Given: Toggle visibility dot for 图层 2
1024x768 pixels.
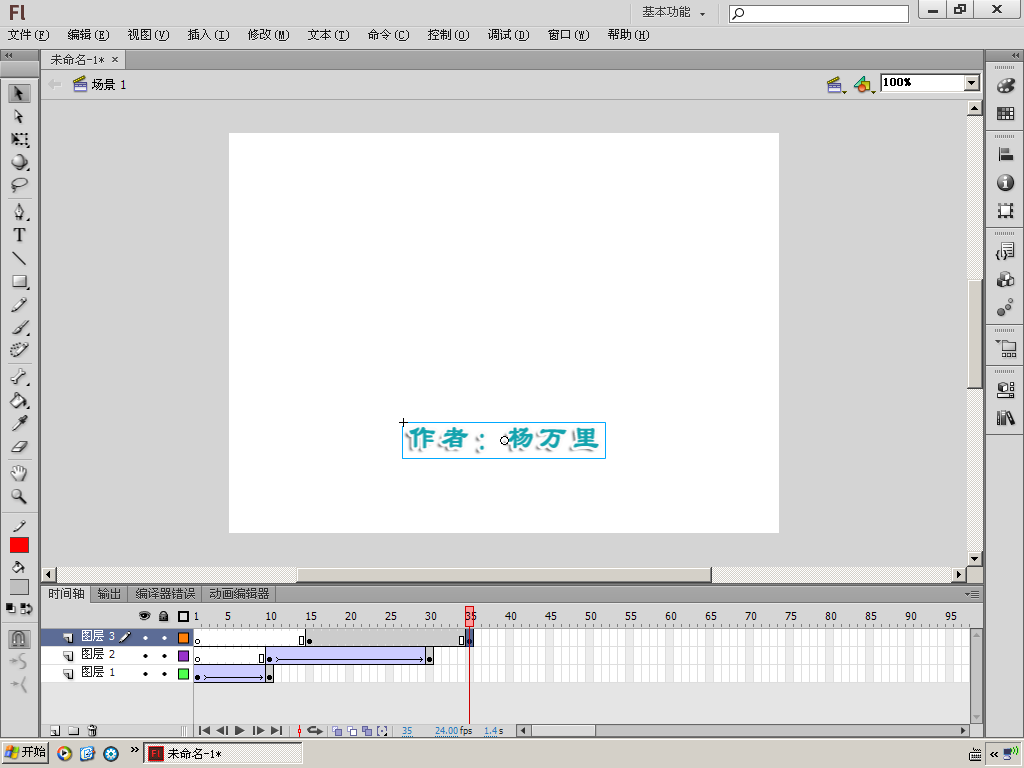Looking at the screenshot, I should 145,656.
